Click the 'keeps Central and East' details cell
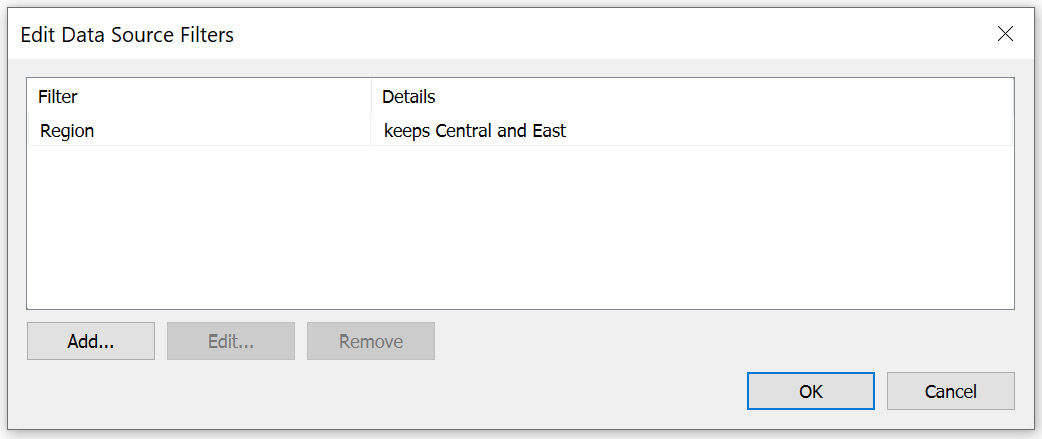1042x439 pixels. point(691,130)
